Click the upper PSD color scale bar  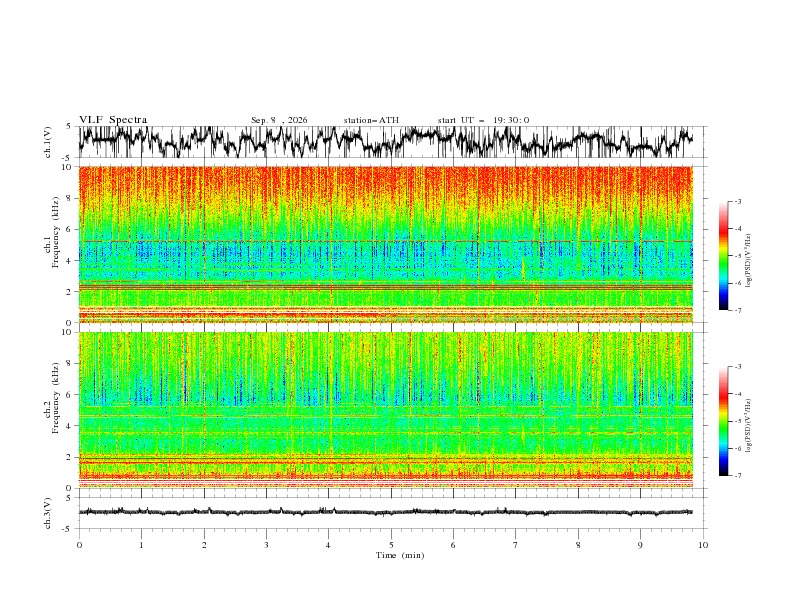[x=723, y=256]
